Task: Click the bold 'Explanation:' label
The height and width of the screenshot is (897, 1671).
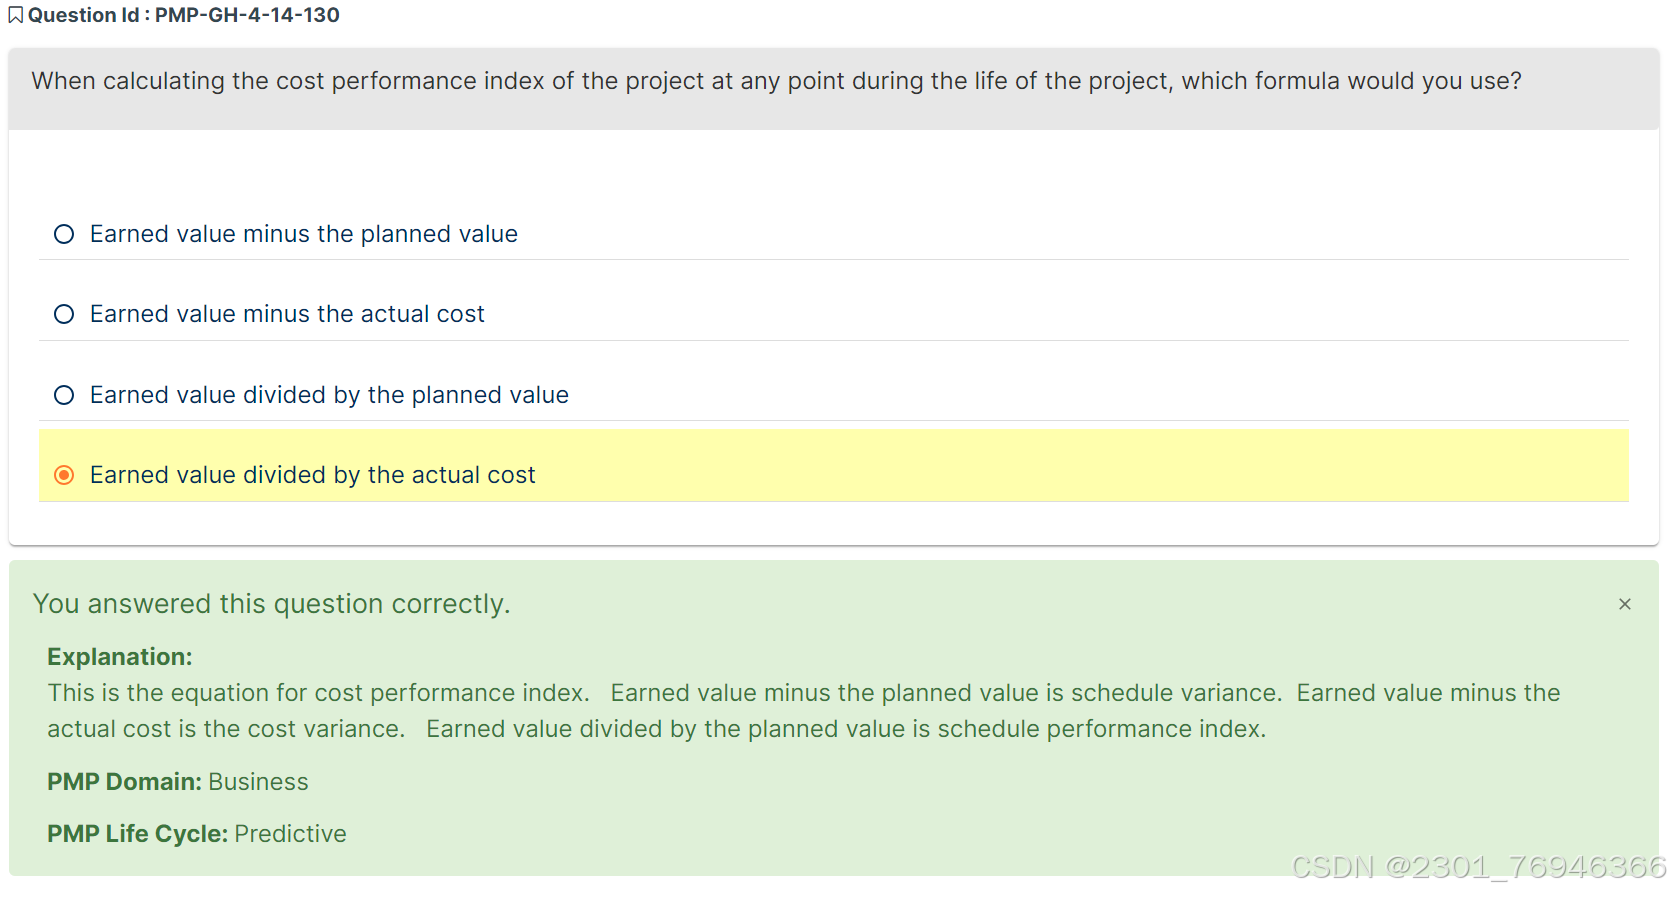Action: point(120,657)
